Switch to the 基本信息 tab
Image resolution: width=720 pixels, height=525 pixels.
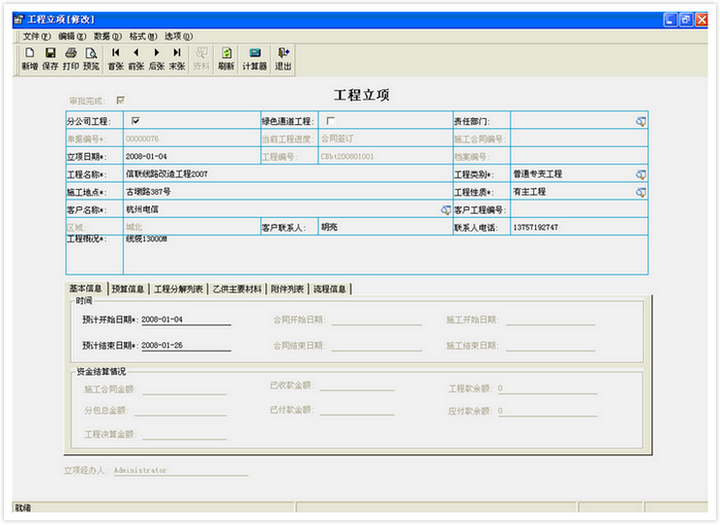tap(85, 288)
